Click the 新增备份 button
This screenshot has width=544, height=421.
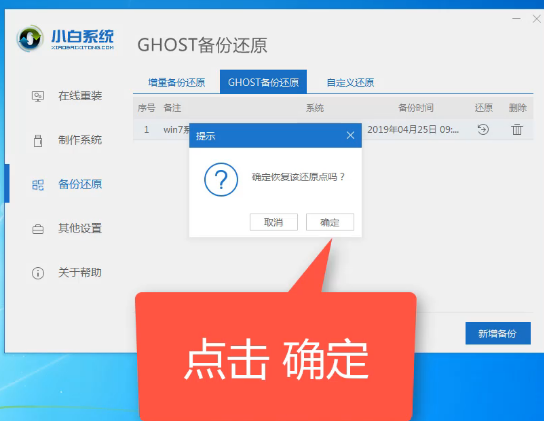point(498,333)
